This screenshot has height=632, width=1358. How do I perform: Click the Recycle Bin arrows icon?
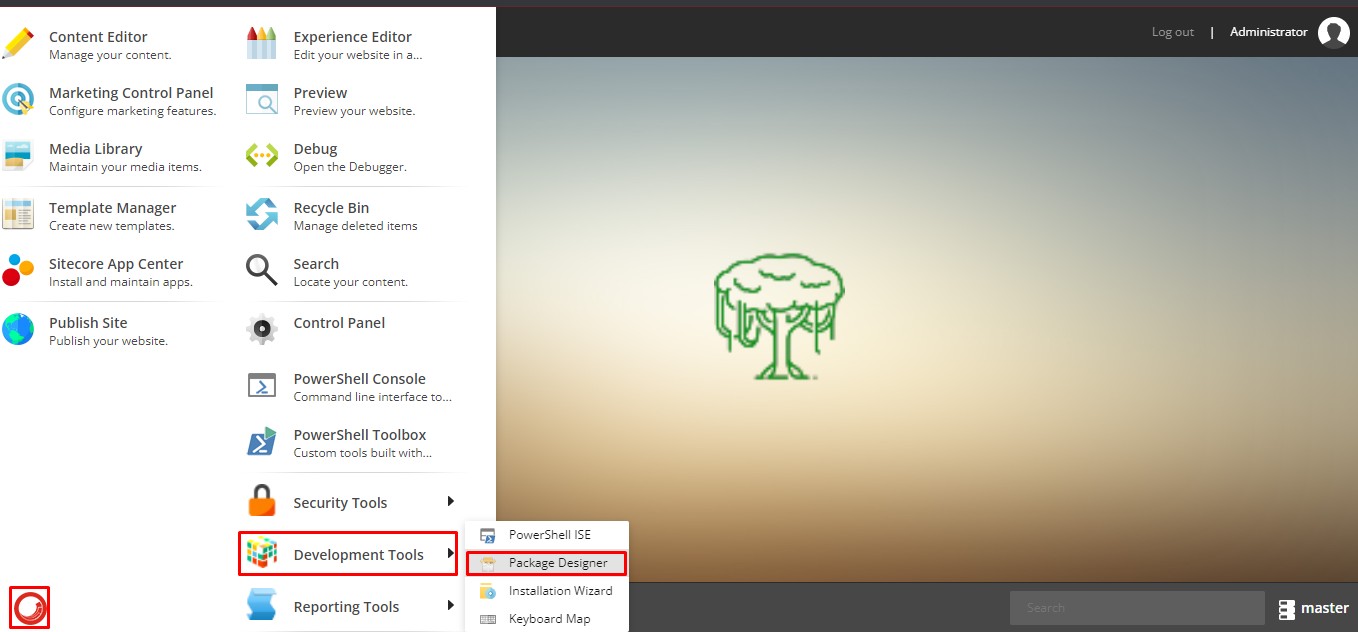[x=262, y=215]
